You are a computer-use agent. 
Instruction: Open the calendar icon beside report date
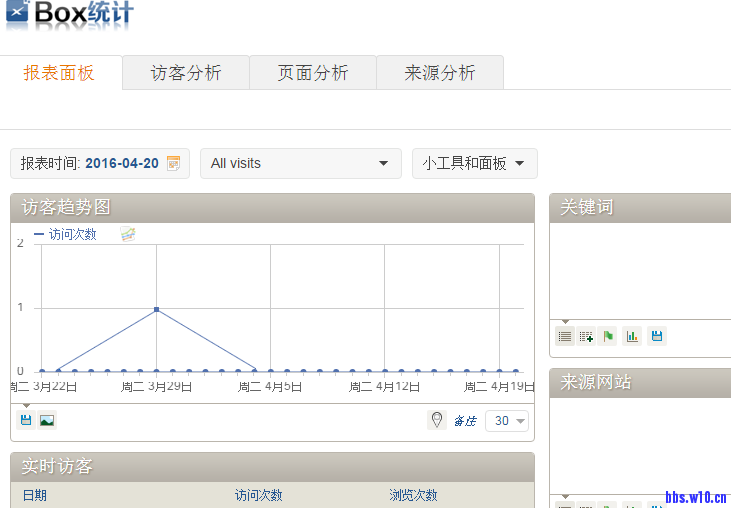(x=173, y=163)
